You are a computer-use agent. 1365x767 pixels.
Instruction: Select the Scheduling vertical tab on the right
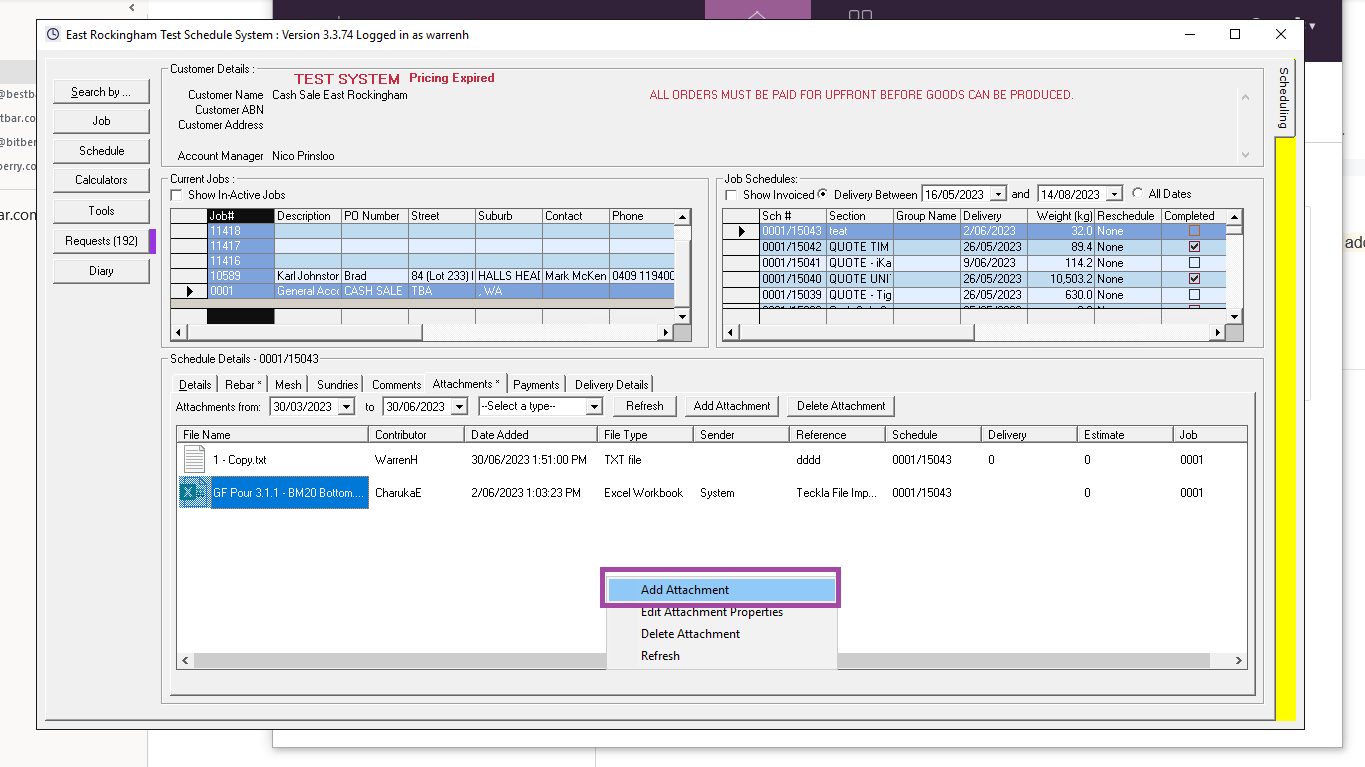(1283, 100)
